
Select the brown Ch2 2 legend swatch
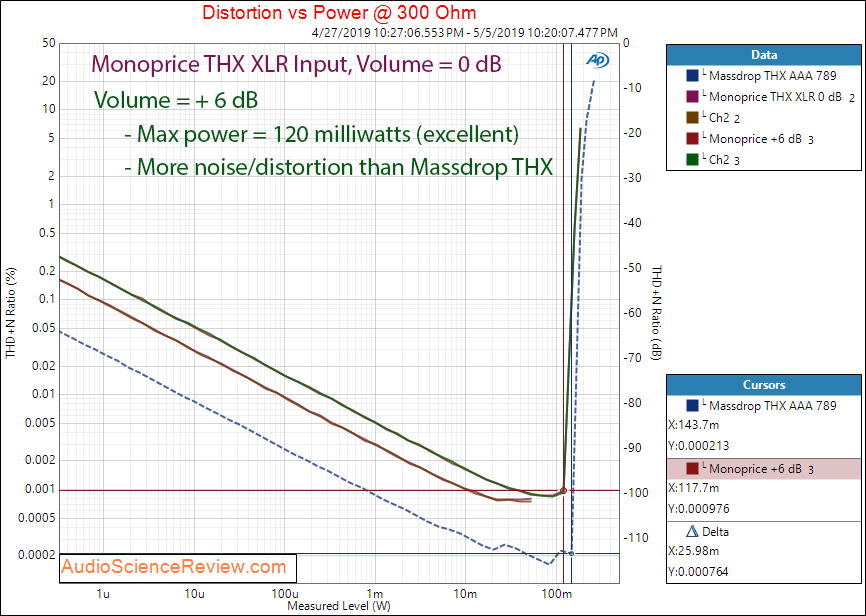click(692, 118)
